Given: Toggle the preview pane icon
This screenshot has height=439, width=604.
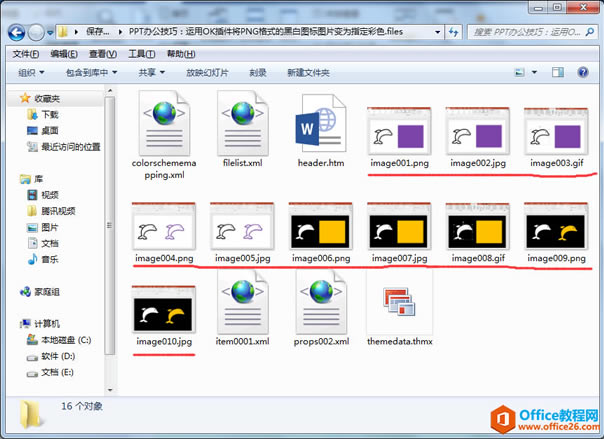Looking at the screenshot, I should [x=558, y=72].
